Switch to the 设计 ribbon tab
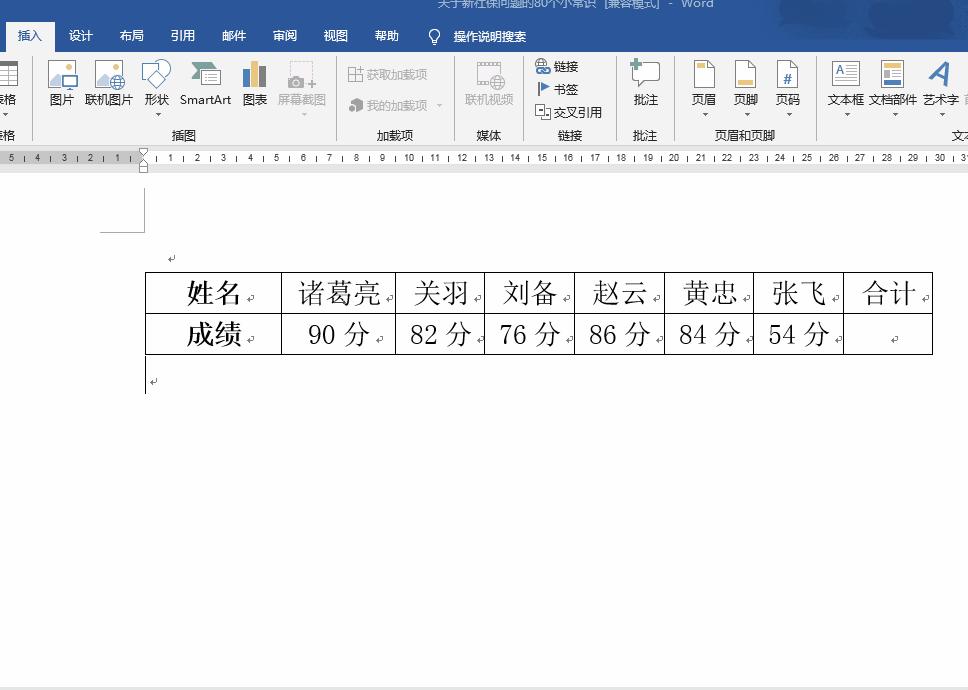968x690 pixels. point(79,35)
